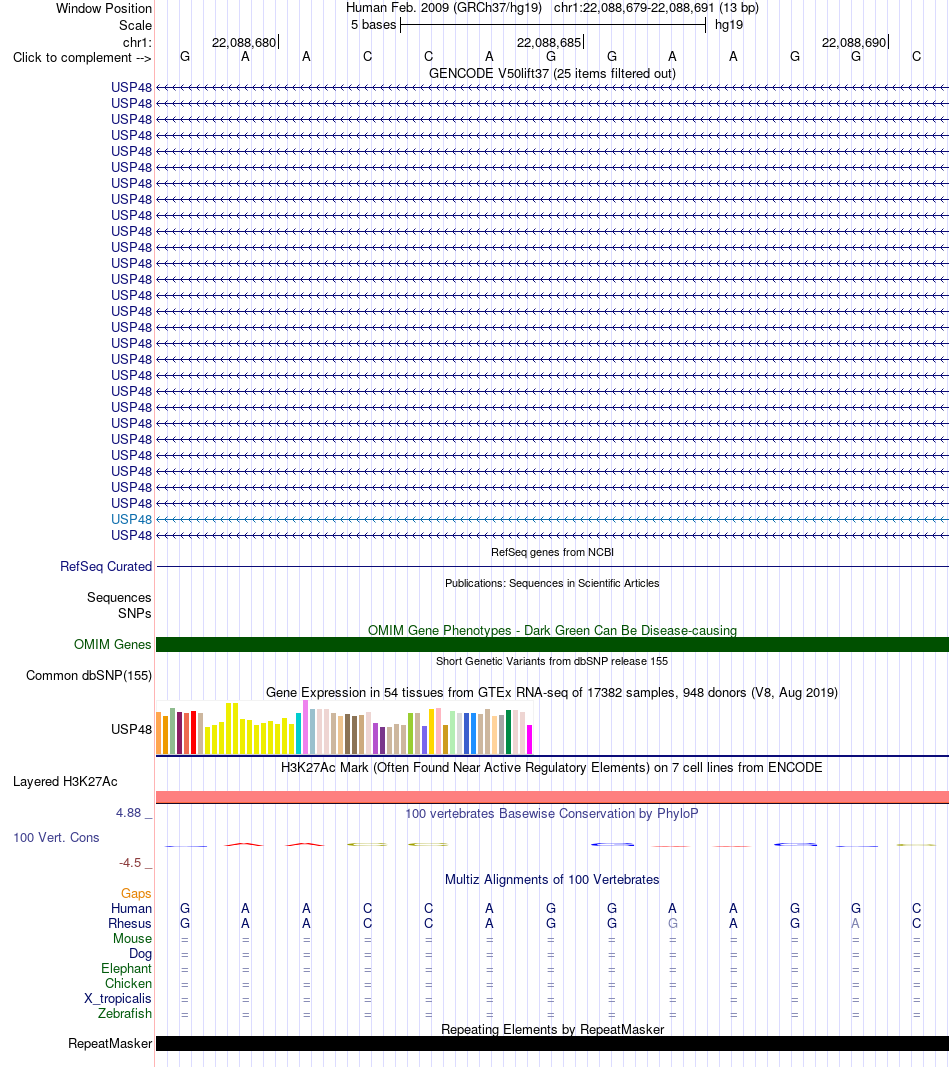950x1067 pixels.
Task: Click the Window Position label
Action: (x=103, y=9)
